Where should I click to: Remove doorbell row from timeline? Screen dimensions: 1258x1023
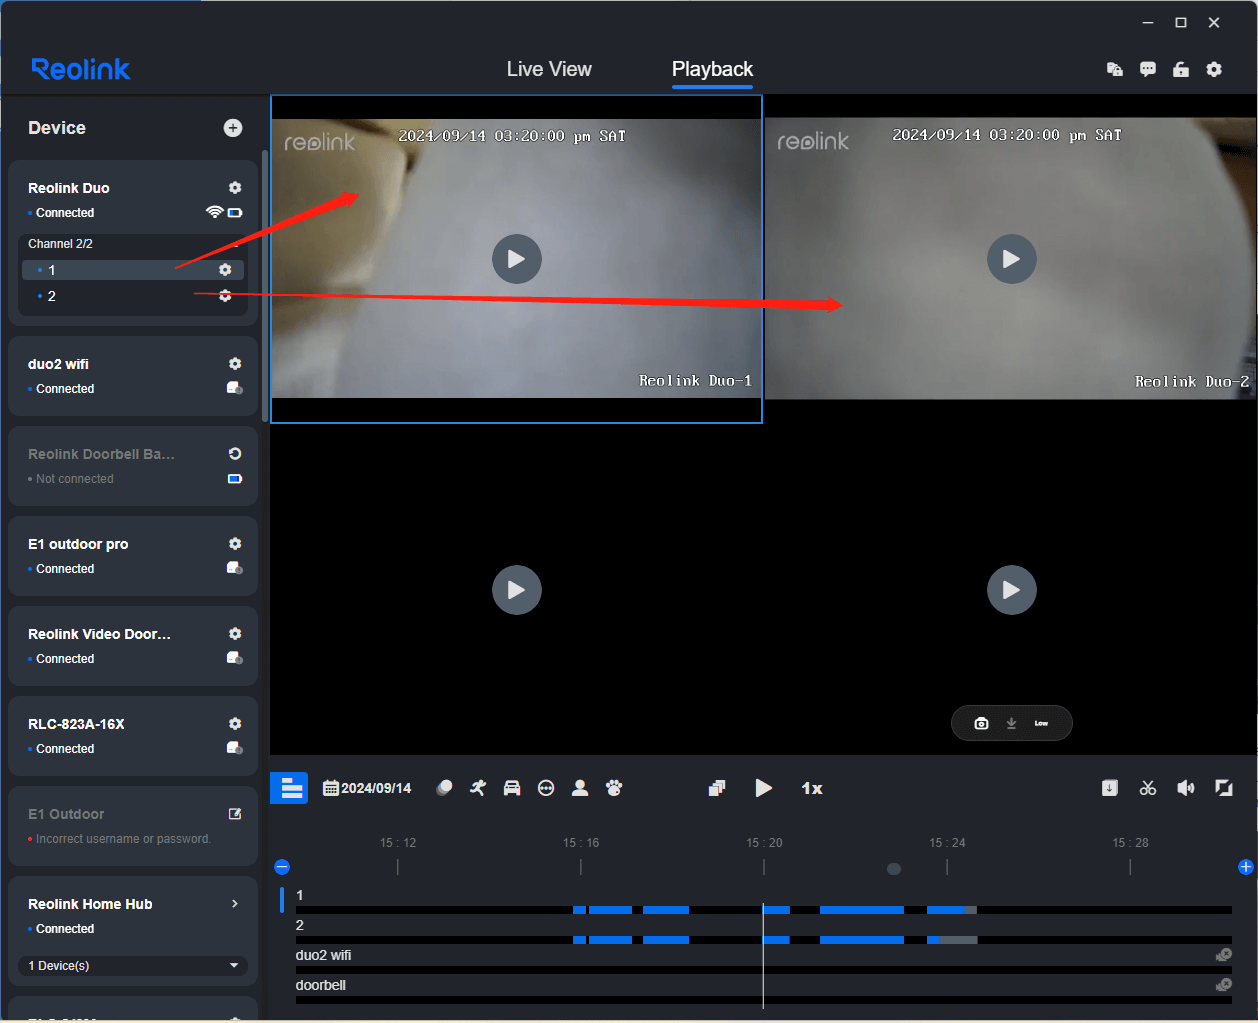[x=1224, y=985]
